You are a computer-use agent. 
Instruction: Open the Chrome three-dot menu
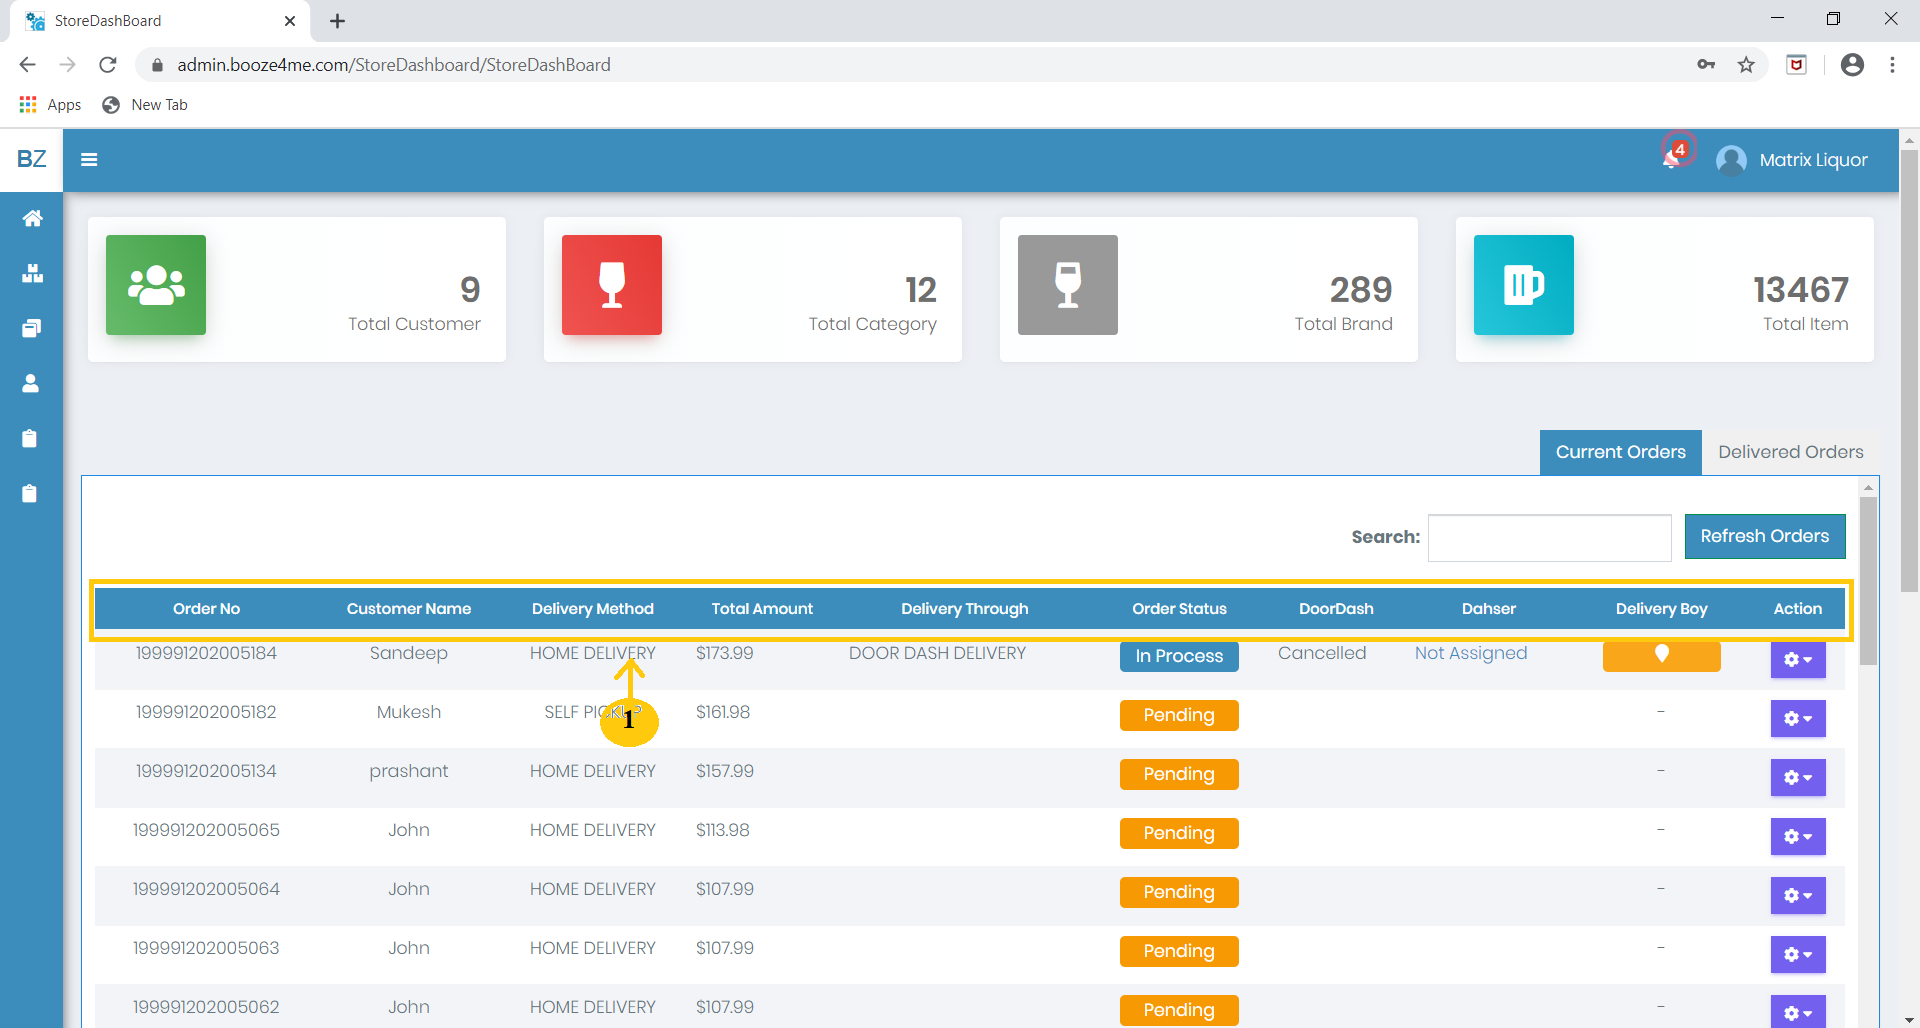pos(1892,65)
